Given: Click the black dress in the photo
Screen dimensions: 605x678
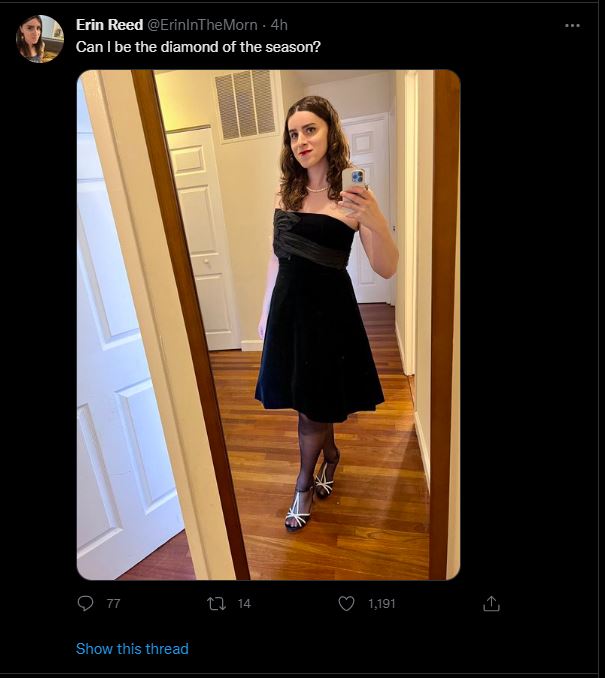Looking at the screenshot, I should (318, 316).
